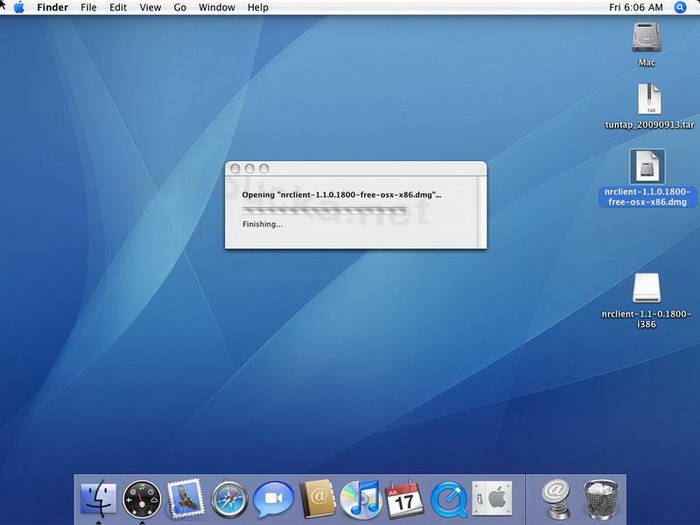Open System Preferences in the Dock

pos(492,497)
